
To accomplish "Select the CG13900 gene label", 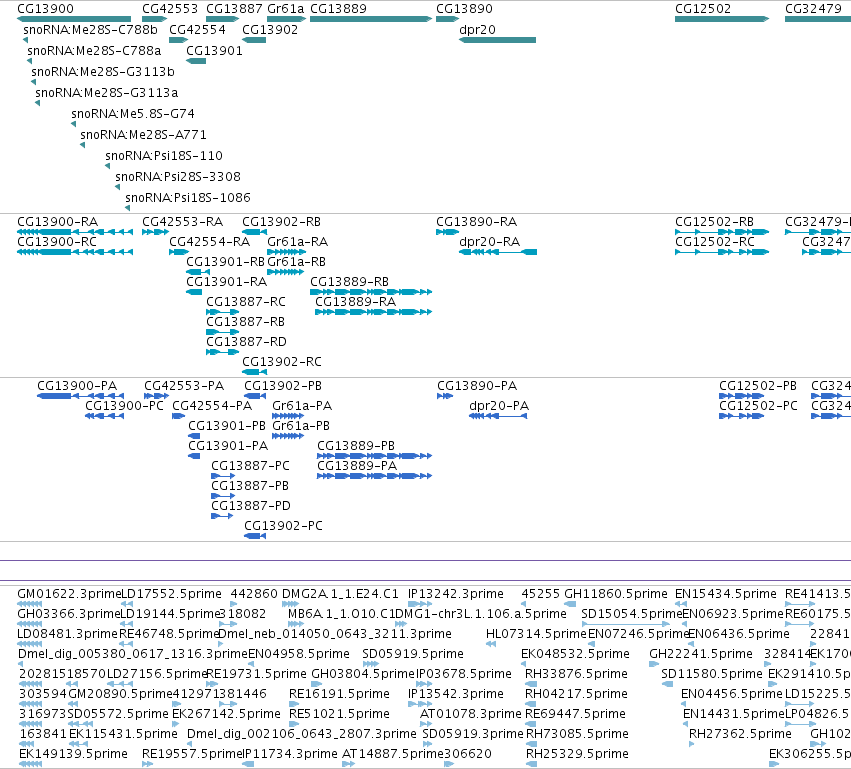I will pyautogui.click(x=46, y=9).
